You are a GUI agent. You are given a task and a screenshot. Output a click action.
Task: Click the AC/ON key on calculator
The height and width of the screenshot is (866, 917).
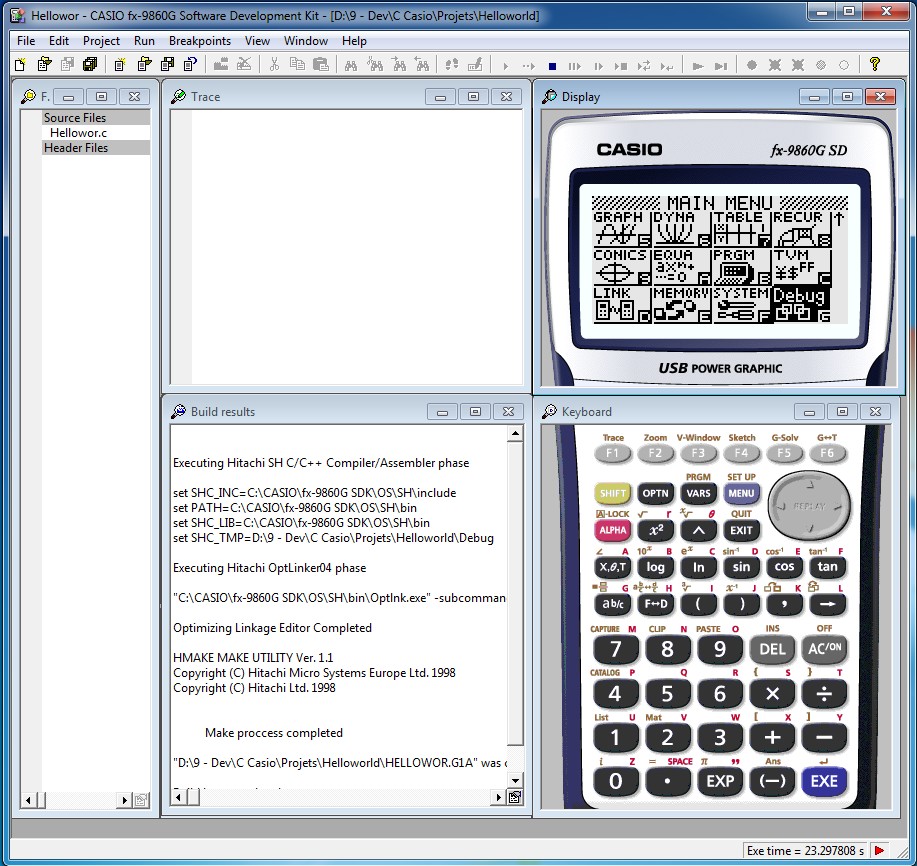click(x=824, y=648)
